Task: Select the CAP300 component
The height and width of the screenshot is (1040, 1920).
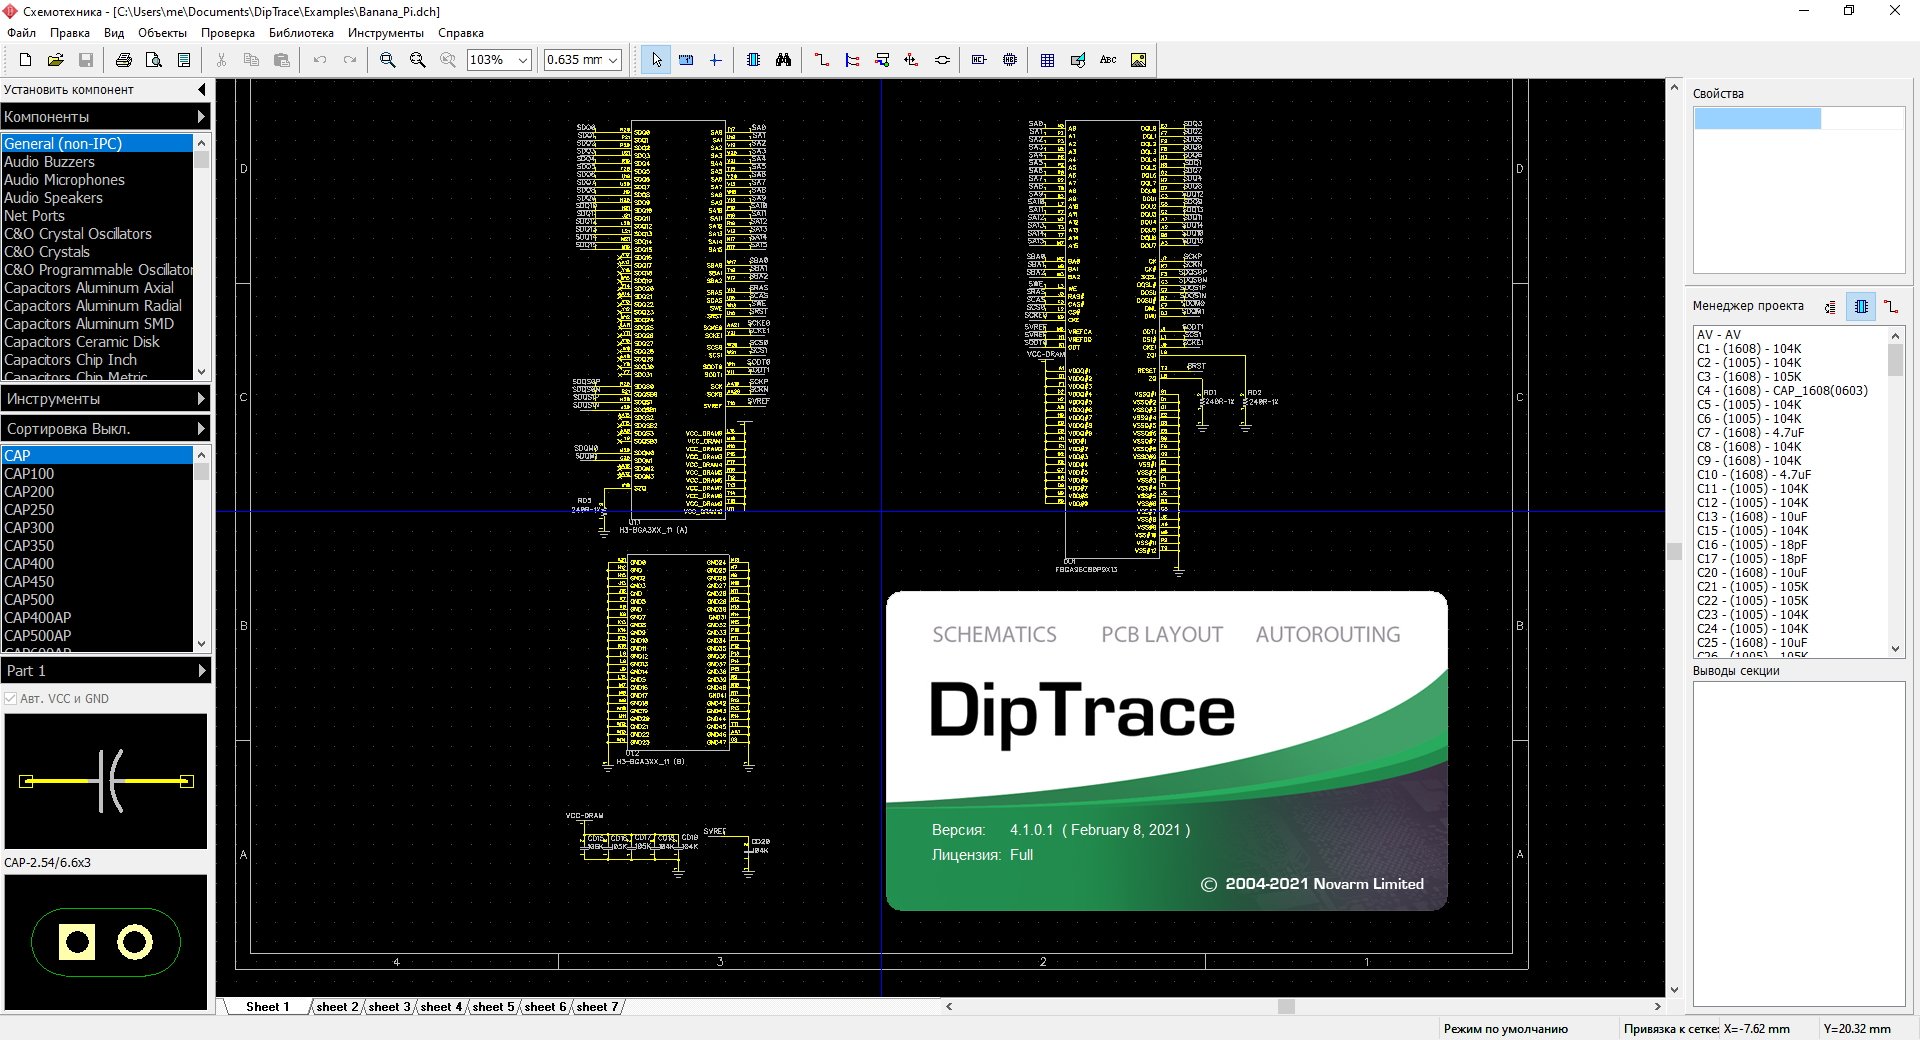Action: pos(97,528)
